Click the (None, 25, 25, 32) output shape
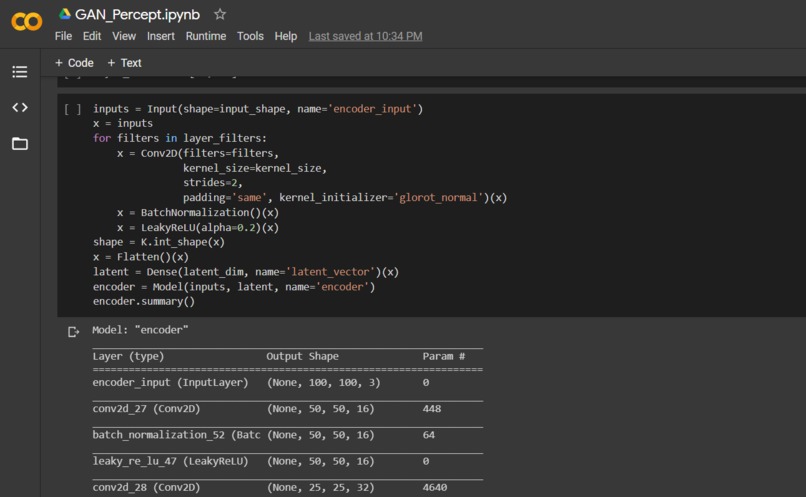Image resolution: width=806 pixels, height=497 pixels. coord(321,487)
